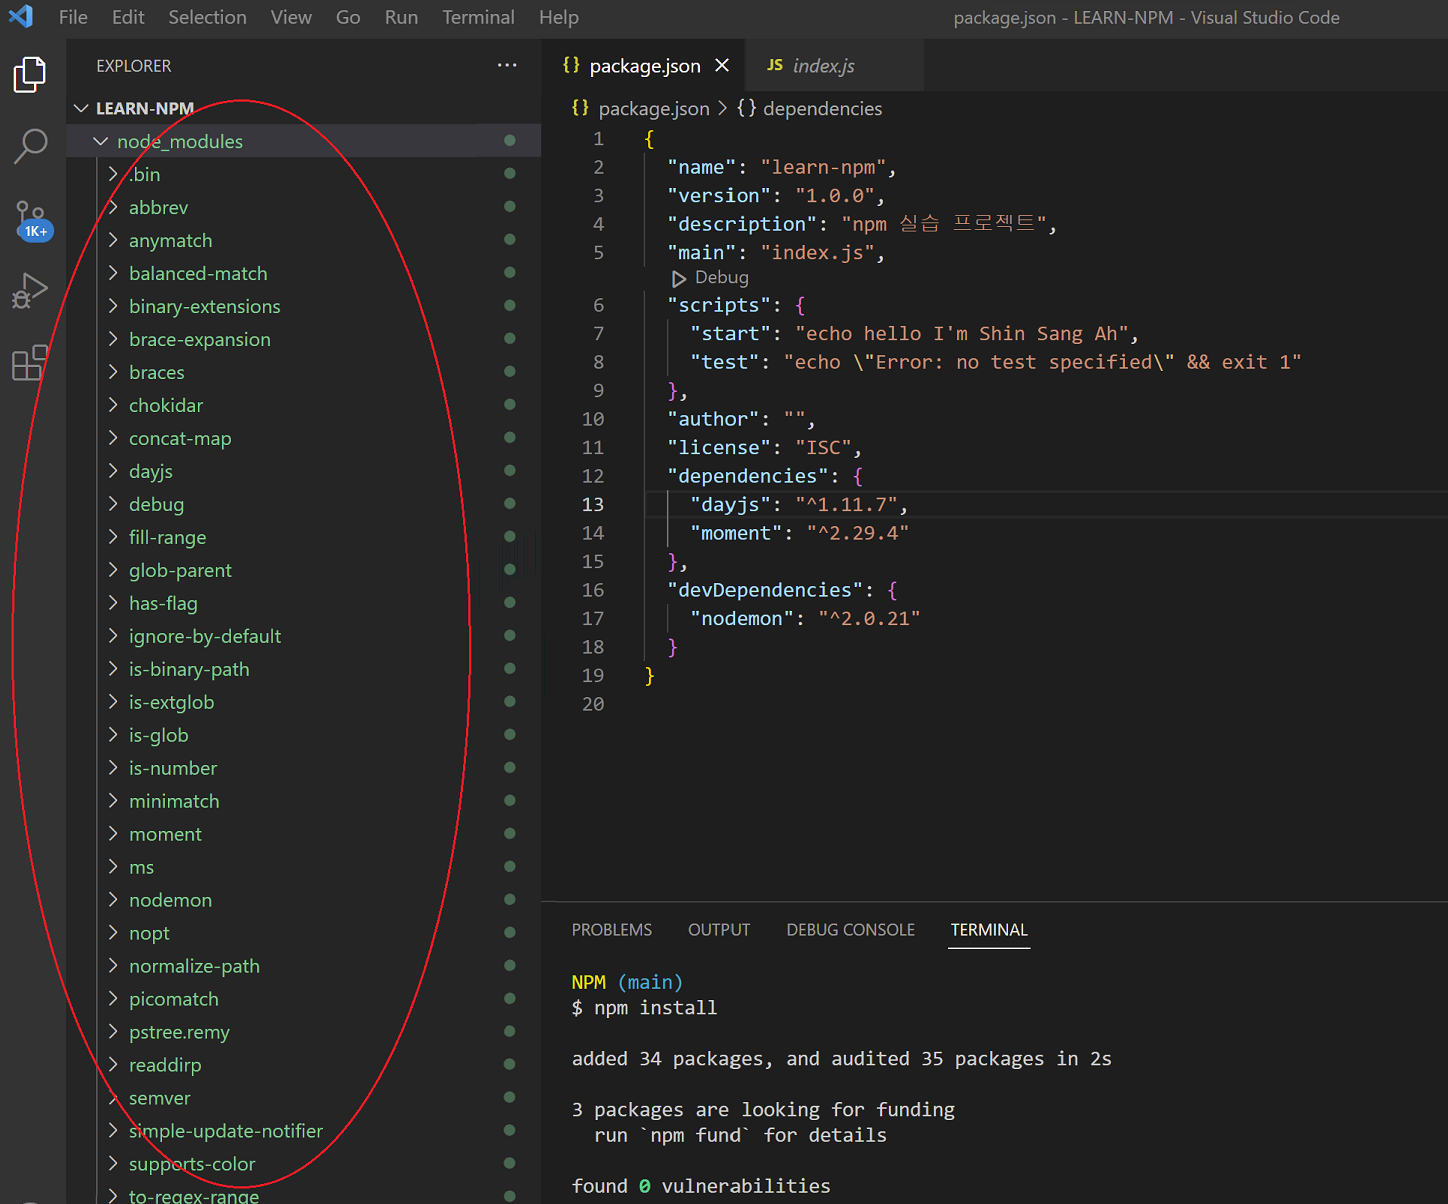This screenshot has width=1448, height=1204.
Task: Click dependencies in the breadcrumb
Action: click(x=822, y=108)
